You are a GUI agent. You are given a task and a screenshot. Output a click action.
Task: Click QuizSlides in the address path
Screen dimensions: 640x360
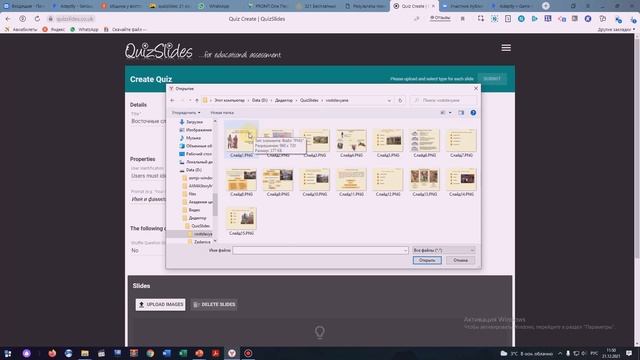click(309, 100)
